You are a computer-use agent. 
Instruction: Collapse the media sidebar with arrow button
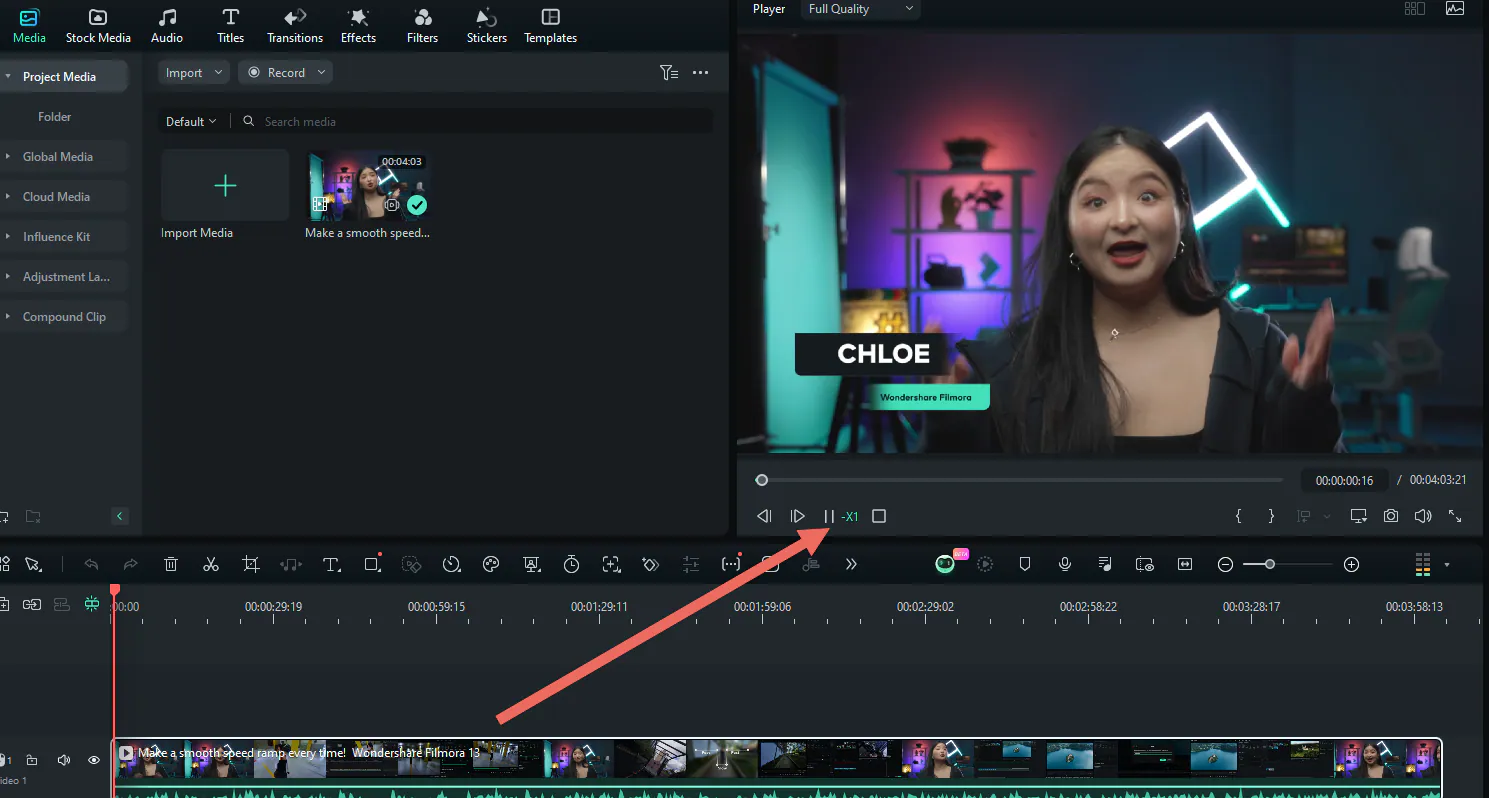point(120,516)
